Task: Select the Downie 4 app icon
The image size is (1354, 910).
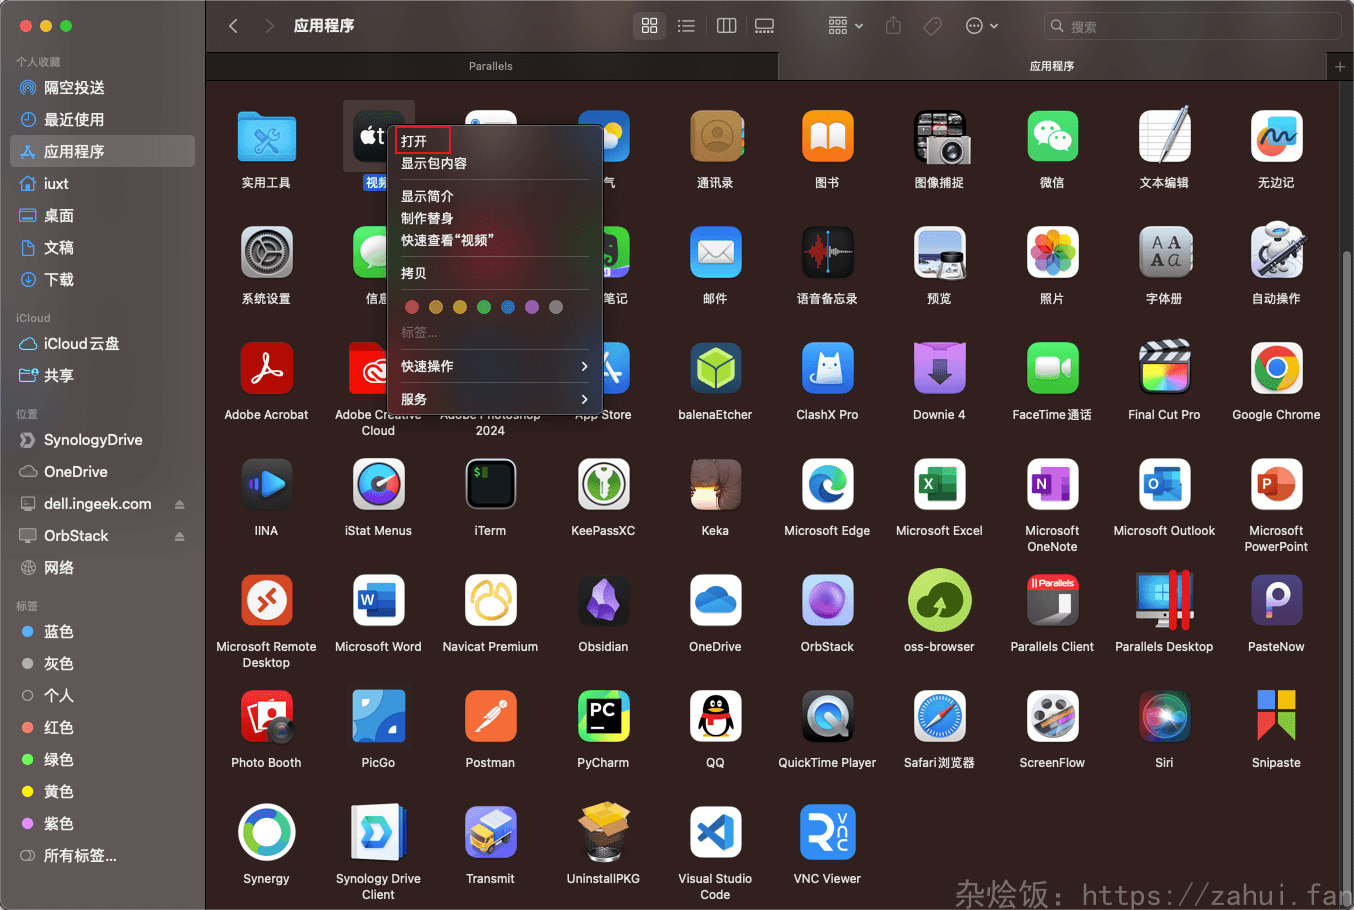Action: (x=939, y=369)
